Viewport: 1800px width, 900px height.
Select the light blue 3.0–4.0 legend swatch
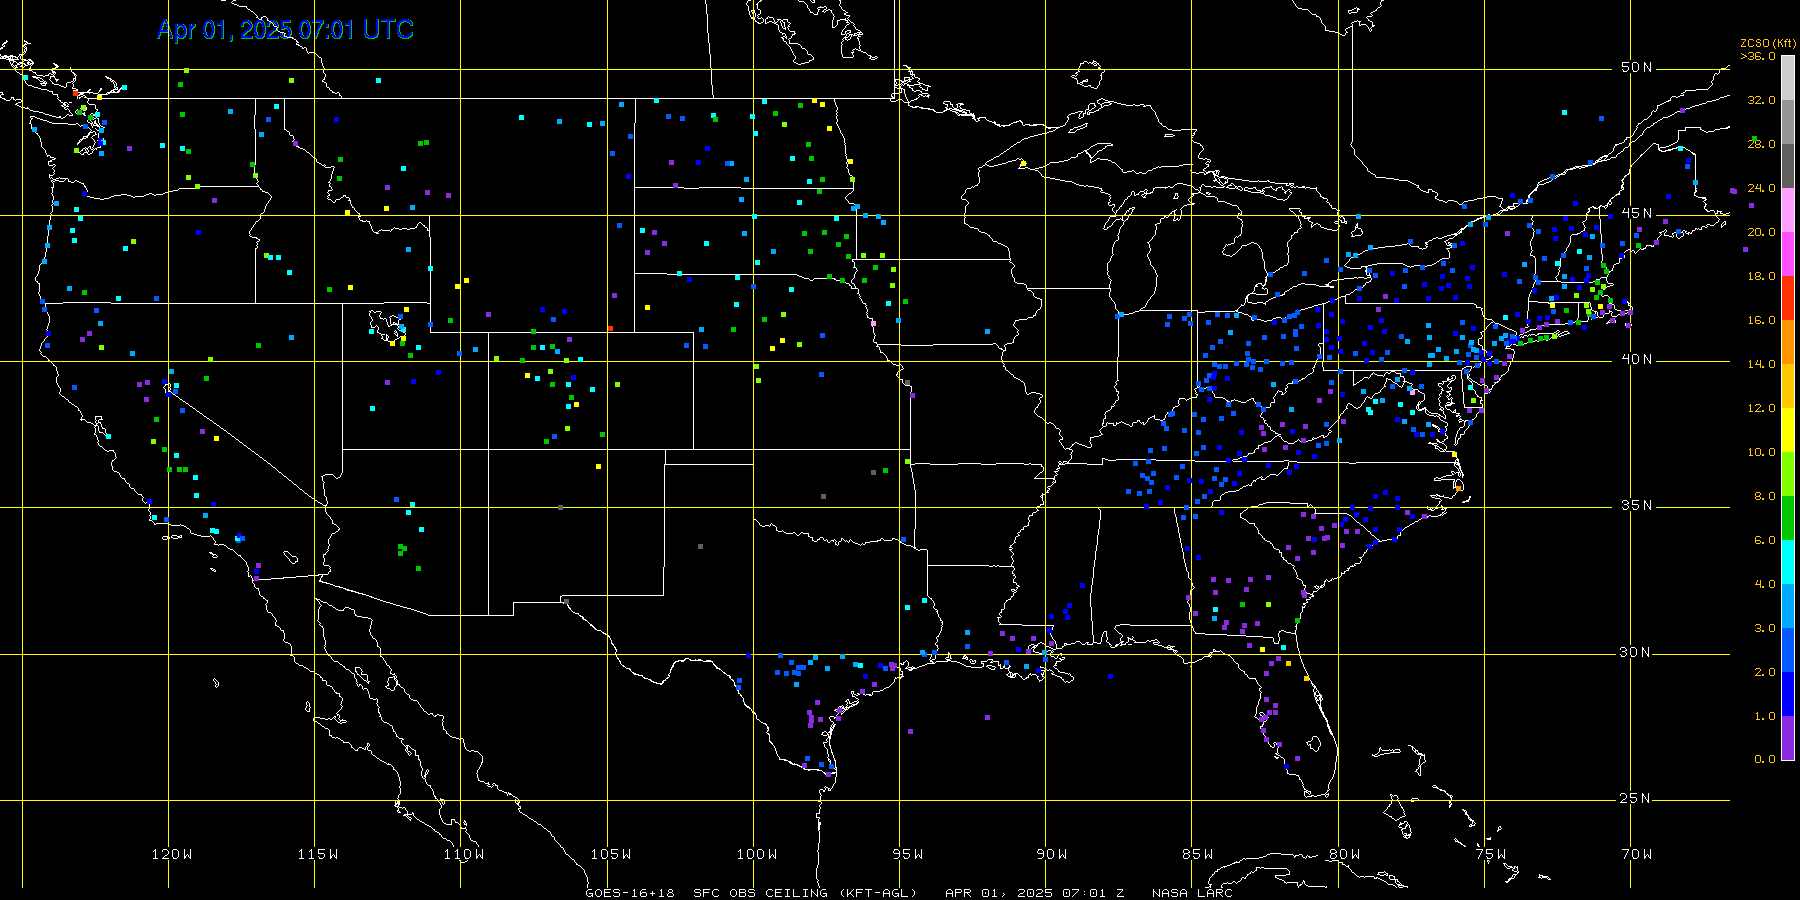pos(1788,606)
